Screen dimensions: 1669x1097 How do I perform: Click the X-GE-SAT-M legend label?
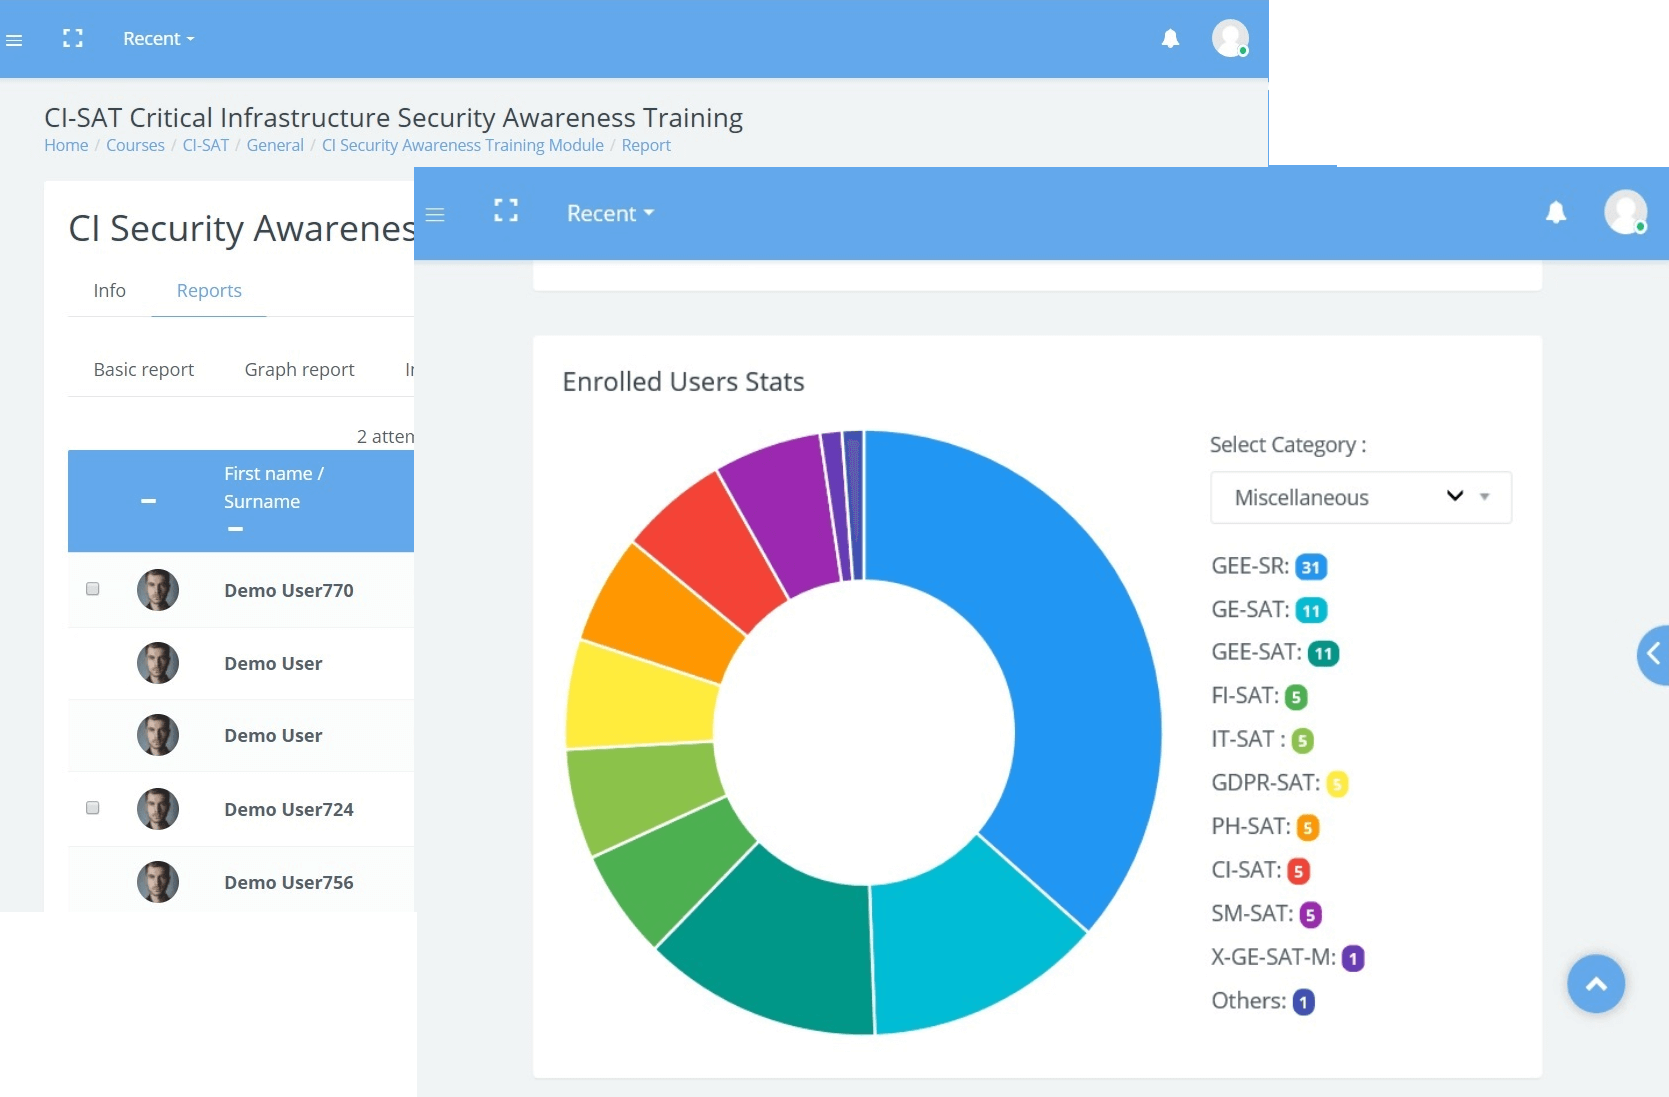(1273, 957)
